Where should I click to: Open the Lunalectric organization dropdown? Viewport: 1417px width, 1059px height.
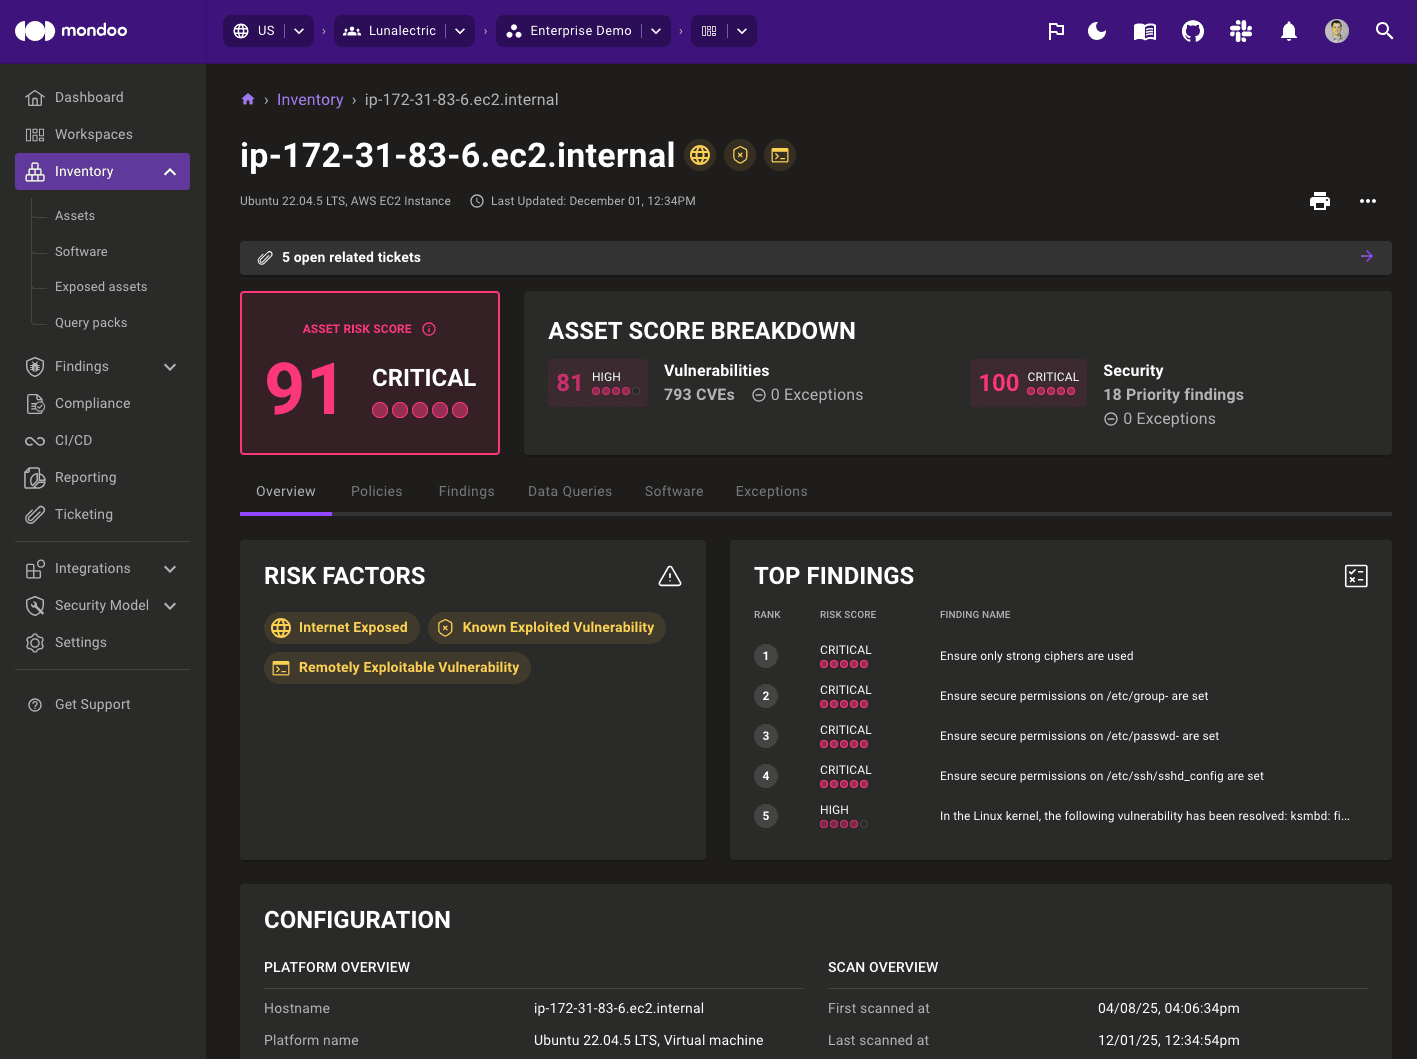(460, 31)
